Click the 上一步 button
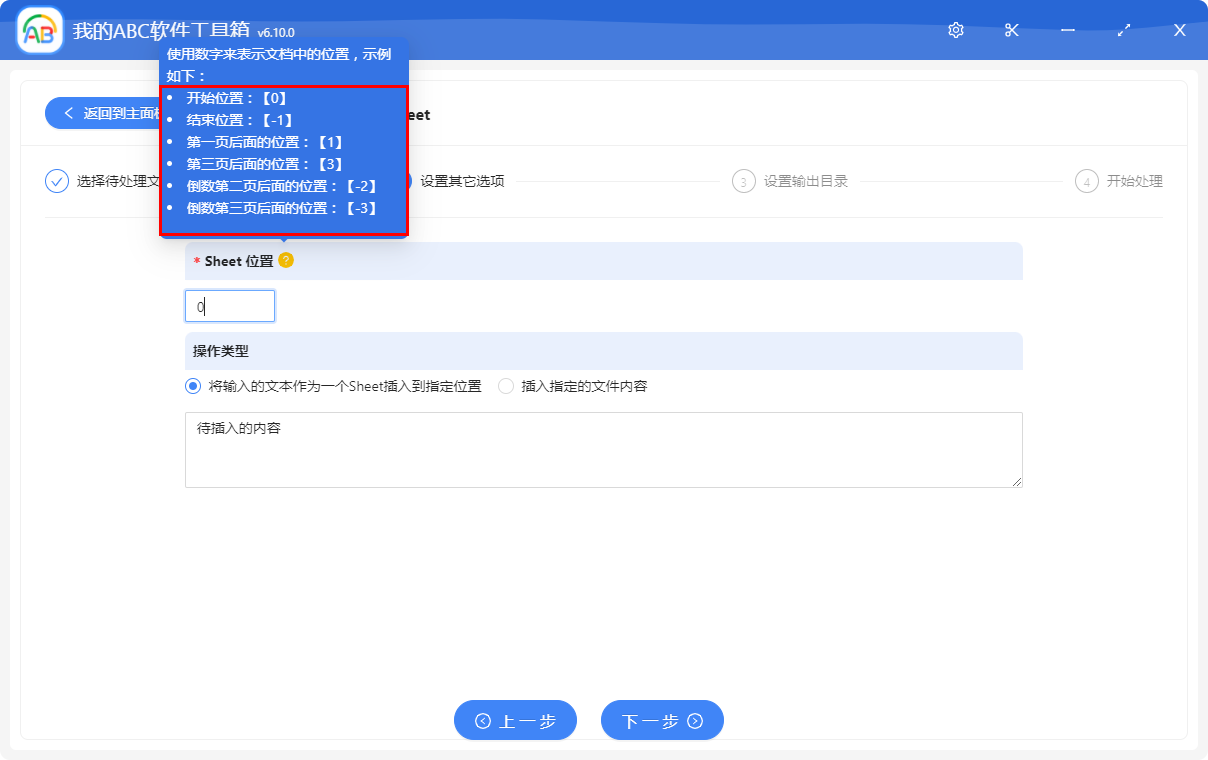This screenshot has width=1208, height=760. click(515, 720)
